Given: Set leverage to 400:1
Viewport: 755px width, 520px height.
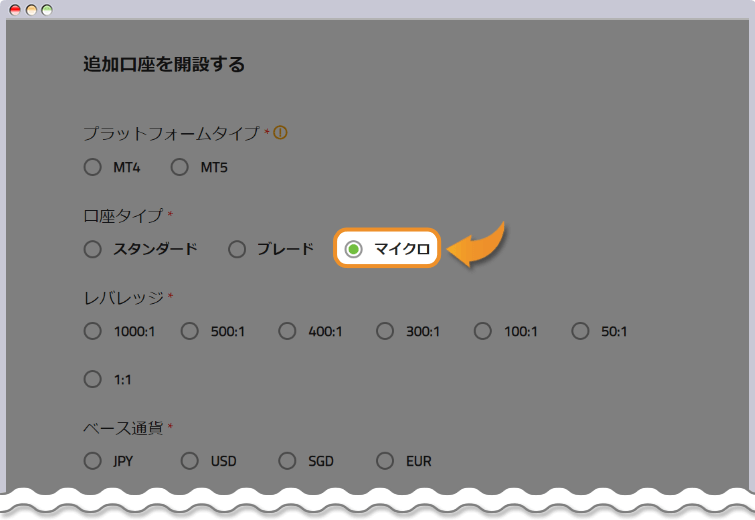Looking at the screenshot, I should click(287, 331).
